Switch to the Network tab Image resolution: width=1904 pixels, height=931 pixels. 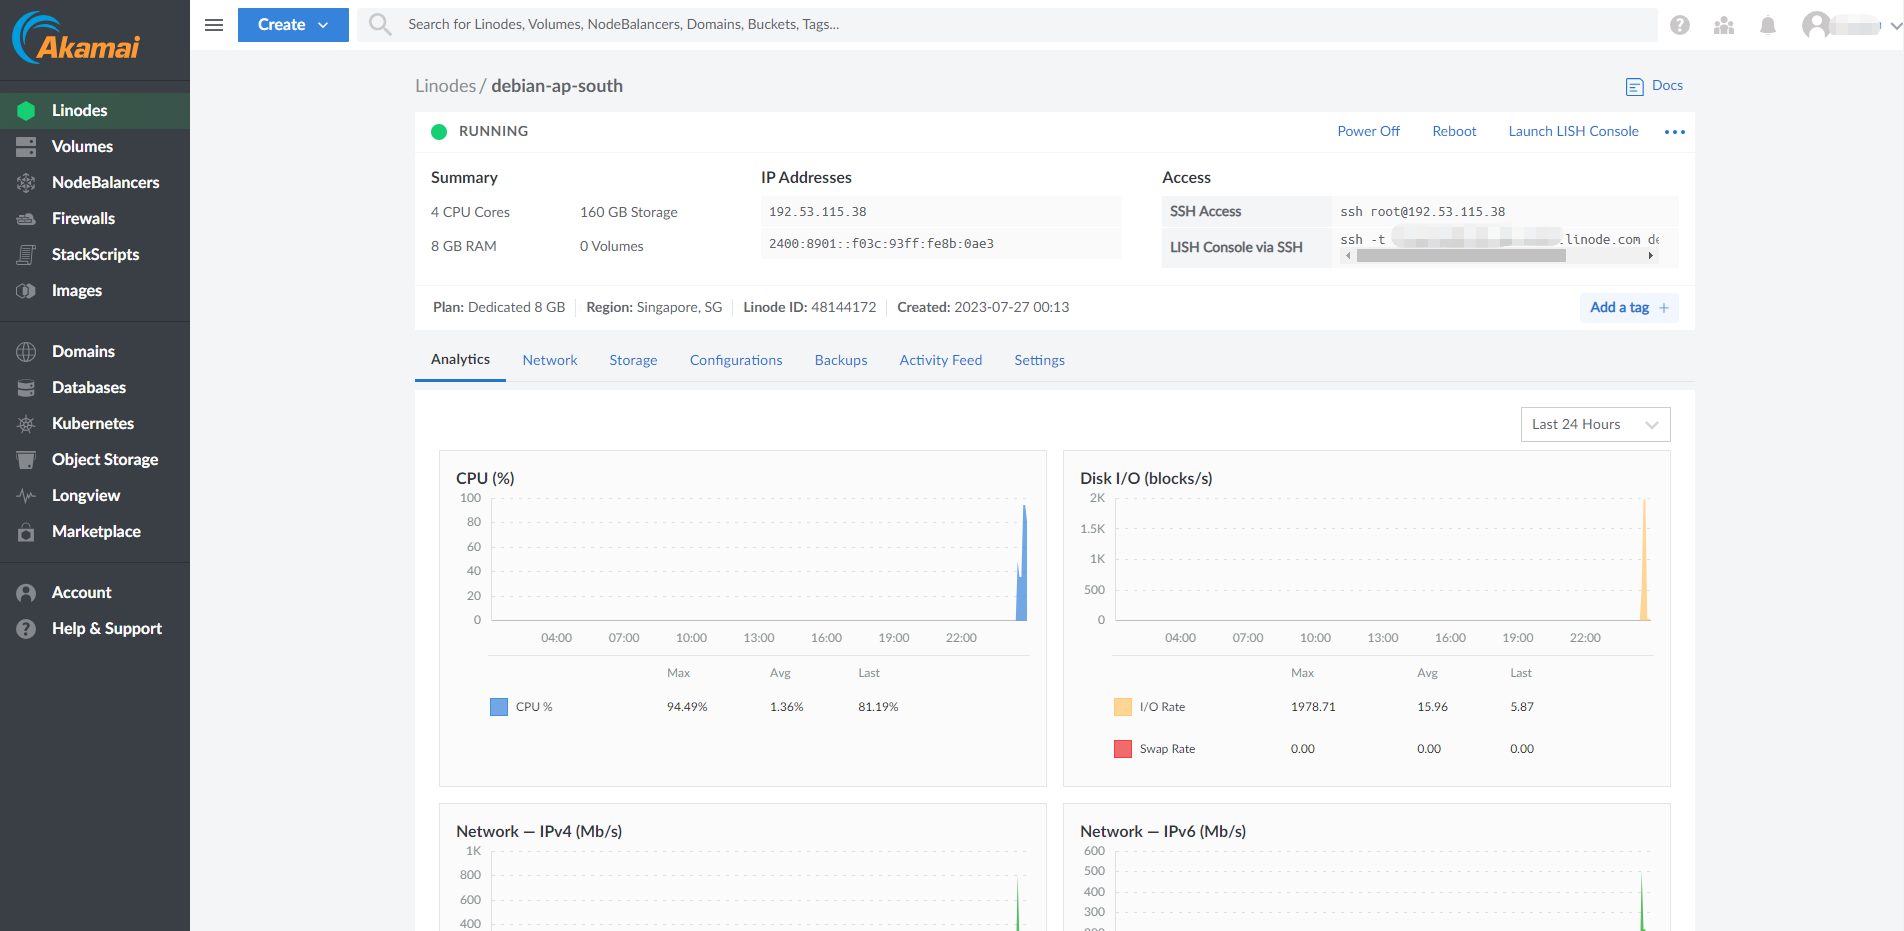click(x=550, y=360)
